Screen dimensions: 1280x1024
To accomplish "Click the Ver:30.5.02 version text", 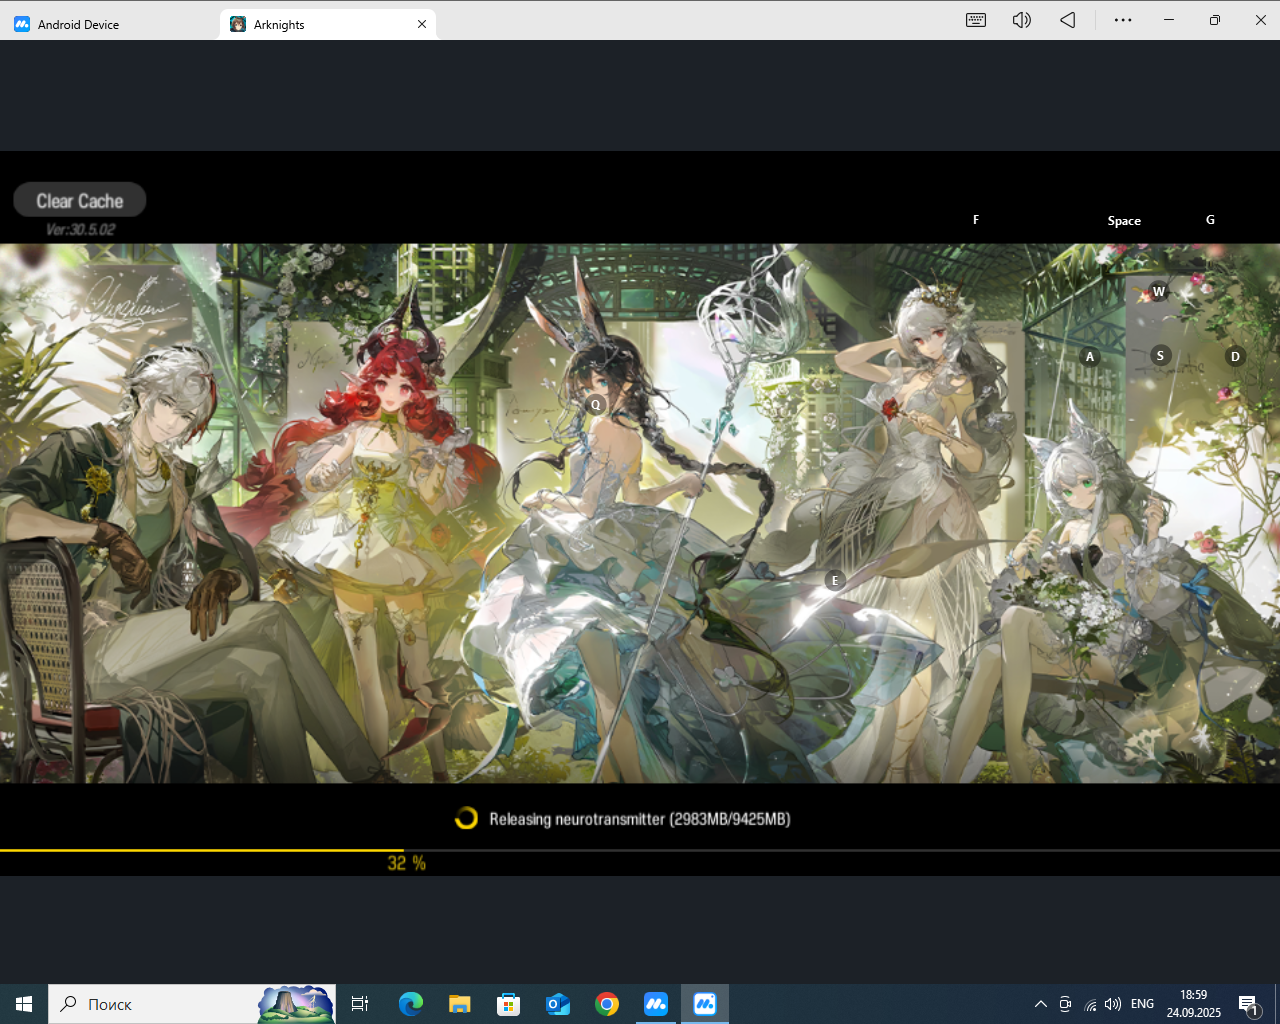I will (x=80, y=230).
